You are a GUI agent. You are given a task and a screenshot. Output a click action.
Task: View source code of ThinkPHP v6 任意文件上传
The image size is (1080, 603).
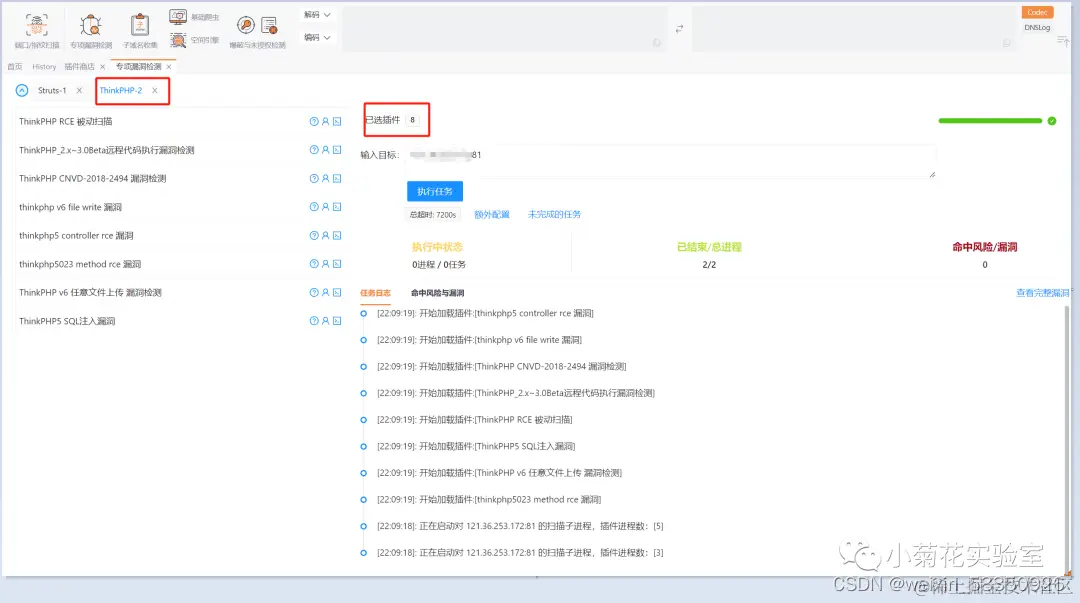(x=338, y=292)
